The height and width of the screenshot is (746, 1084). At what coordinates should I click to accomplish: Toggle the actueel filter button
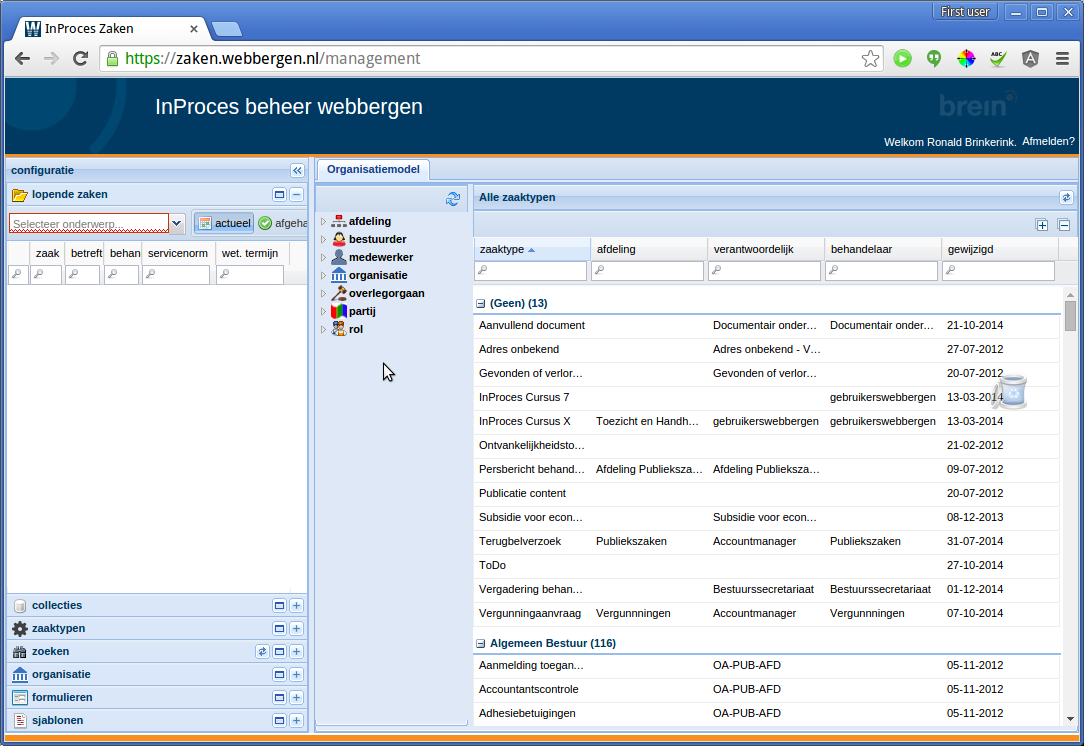pyautogui.click(x=224, y=223)
